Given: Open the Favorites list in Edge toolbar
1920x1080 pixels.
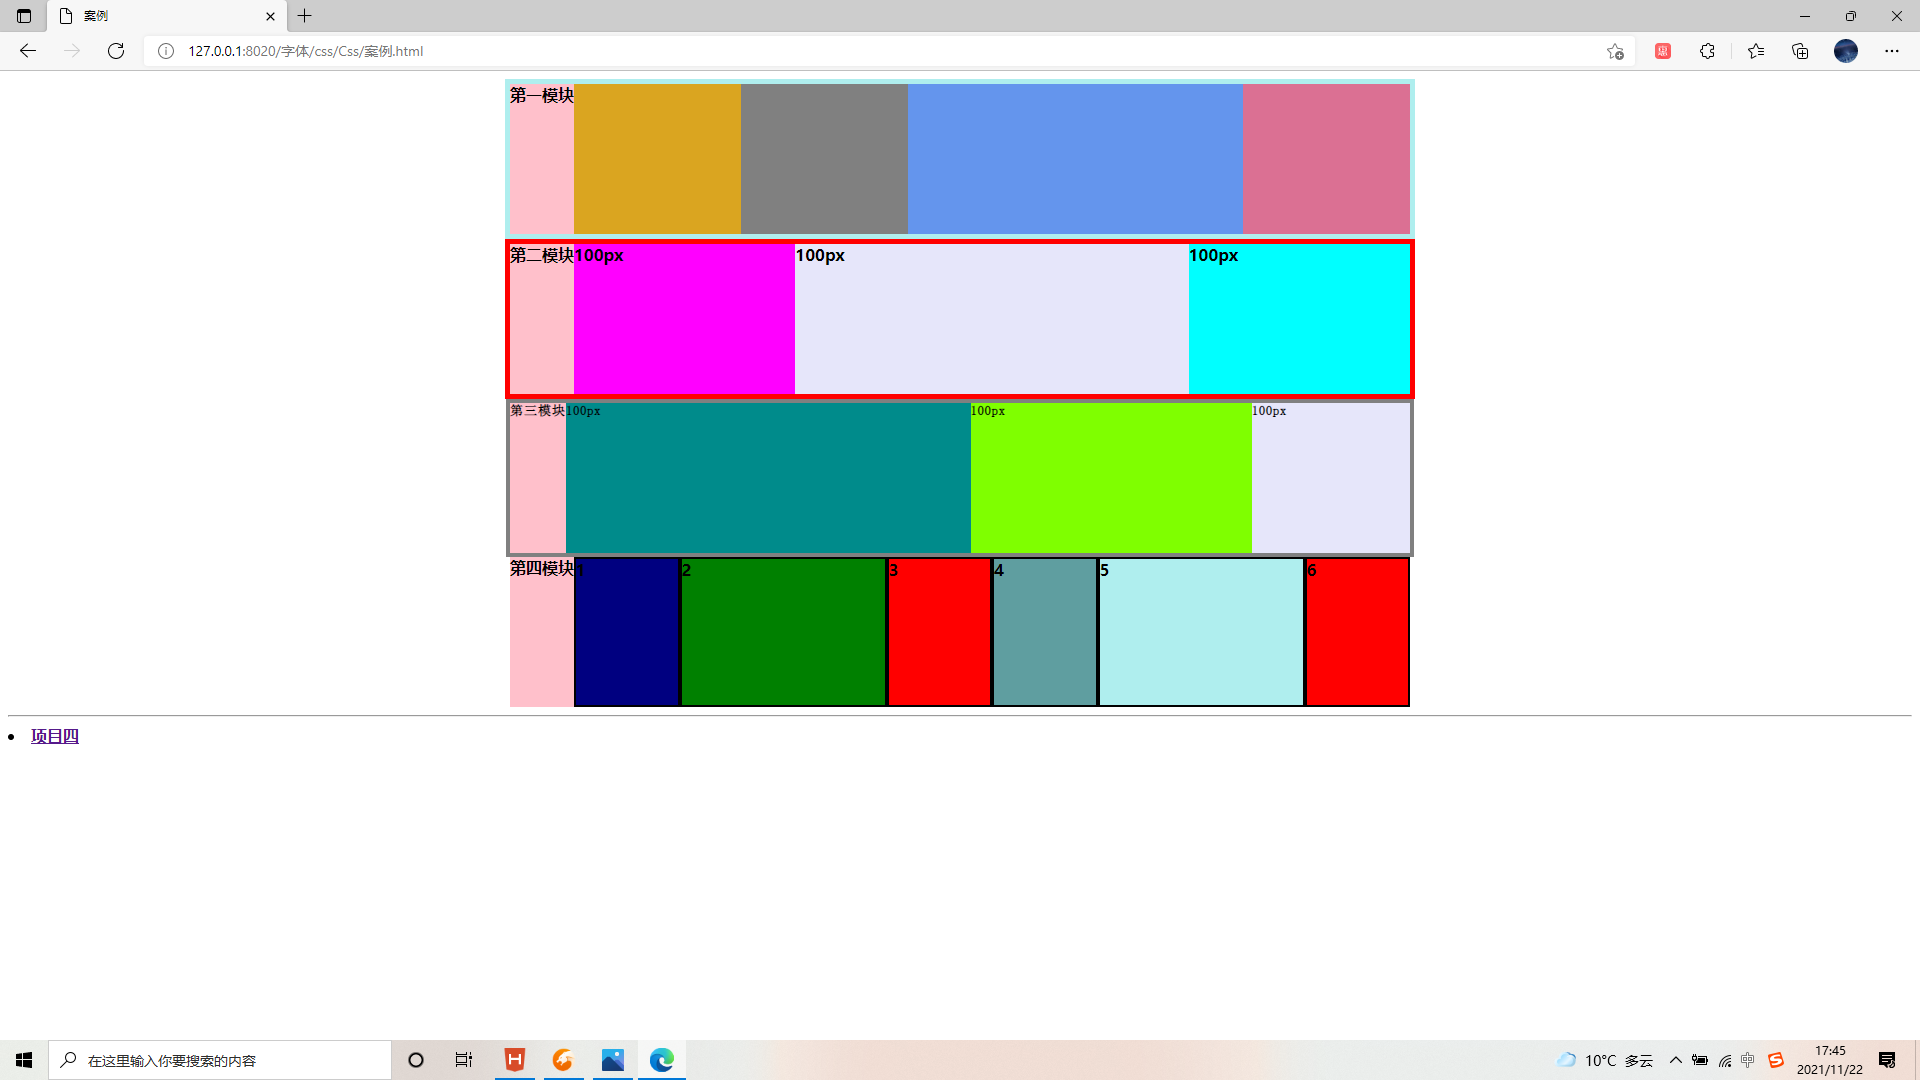Looking at the screenshot, I should tap(1756, 51).
